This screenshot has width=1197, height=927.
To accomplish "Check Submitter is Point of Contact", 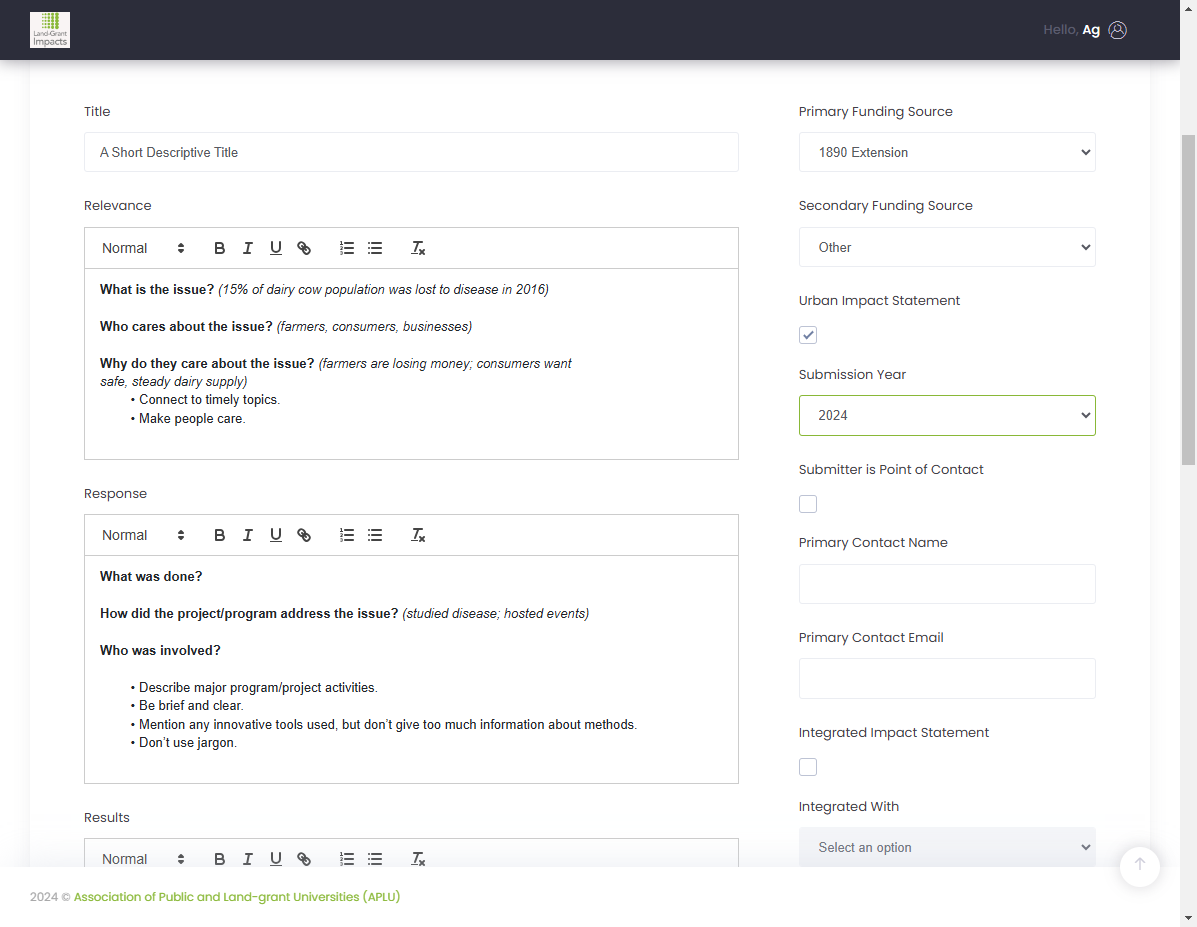I will coord(808,504).
